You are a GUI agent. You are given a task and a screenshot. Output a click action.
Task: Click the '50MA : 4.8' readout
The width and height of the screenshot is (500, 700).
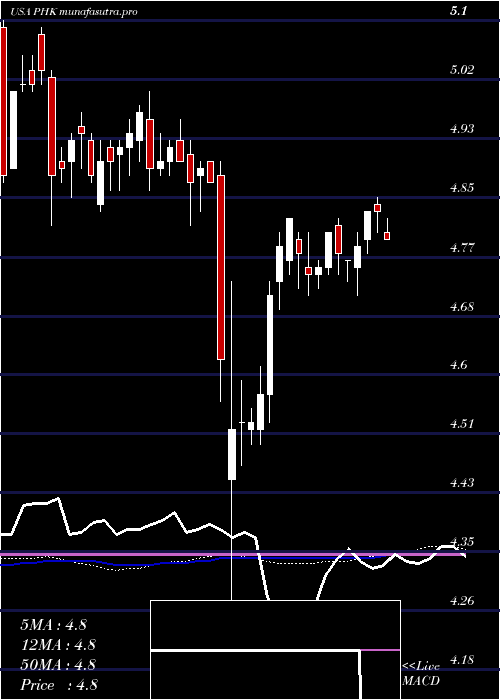click(58, 665)
